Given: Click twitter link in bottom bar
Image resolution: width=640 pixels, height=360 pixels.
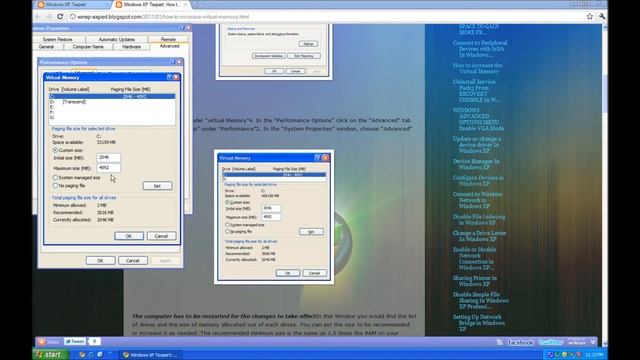Looking at the screenshot, I should [551, 342].
